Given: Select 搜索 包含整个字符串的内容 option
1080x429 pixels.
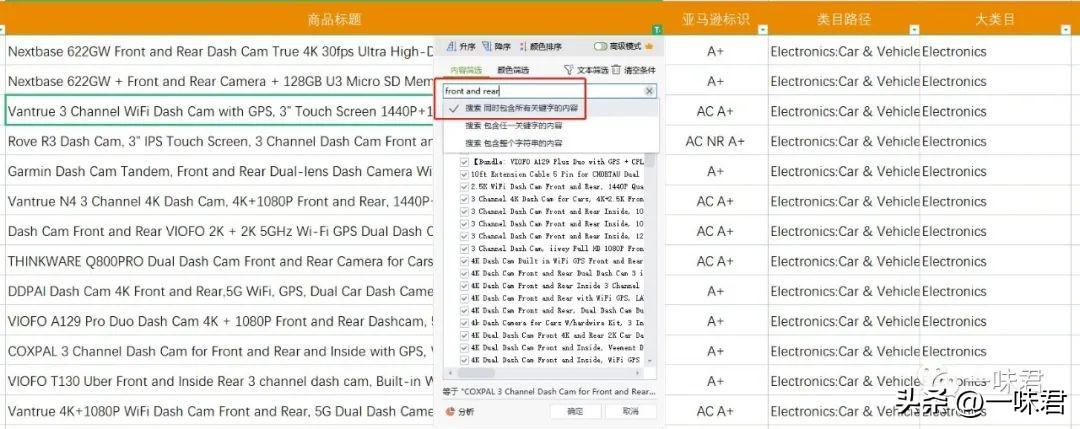Looking at the screenshot, I should 550,143.
